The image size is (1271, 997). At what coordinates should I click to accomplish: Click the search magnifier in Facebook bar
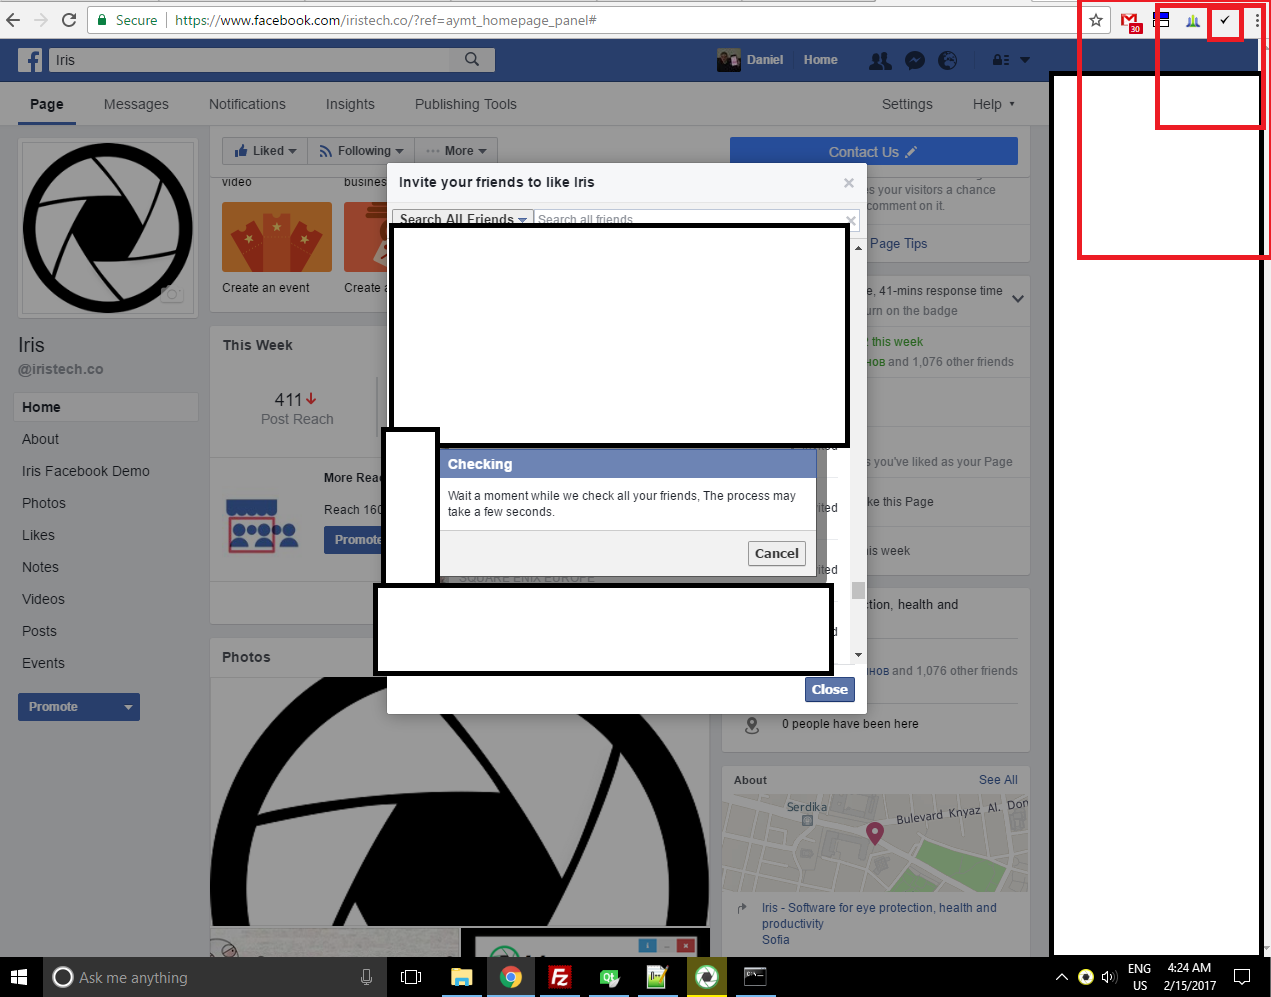pos(472,60)
